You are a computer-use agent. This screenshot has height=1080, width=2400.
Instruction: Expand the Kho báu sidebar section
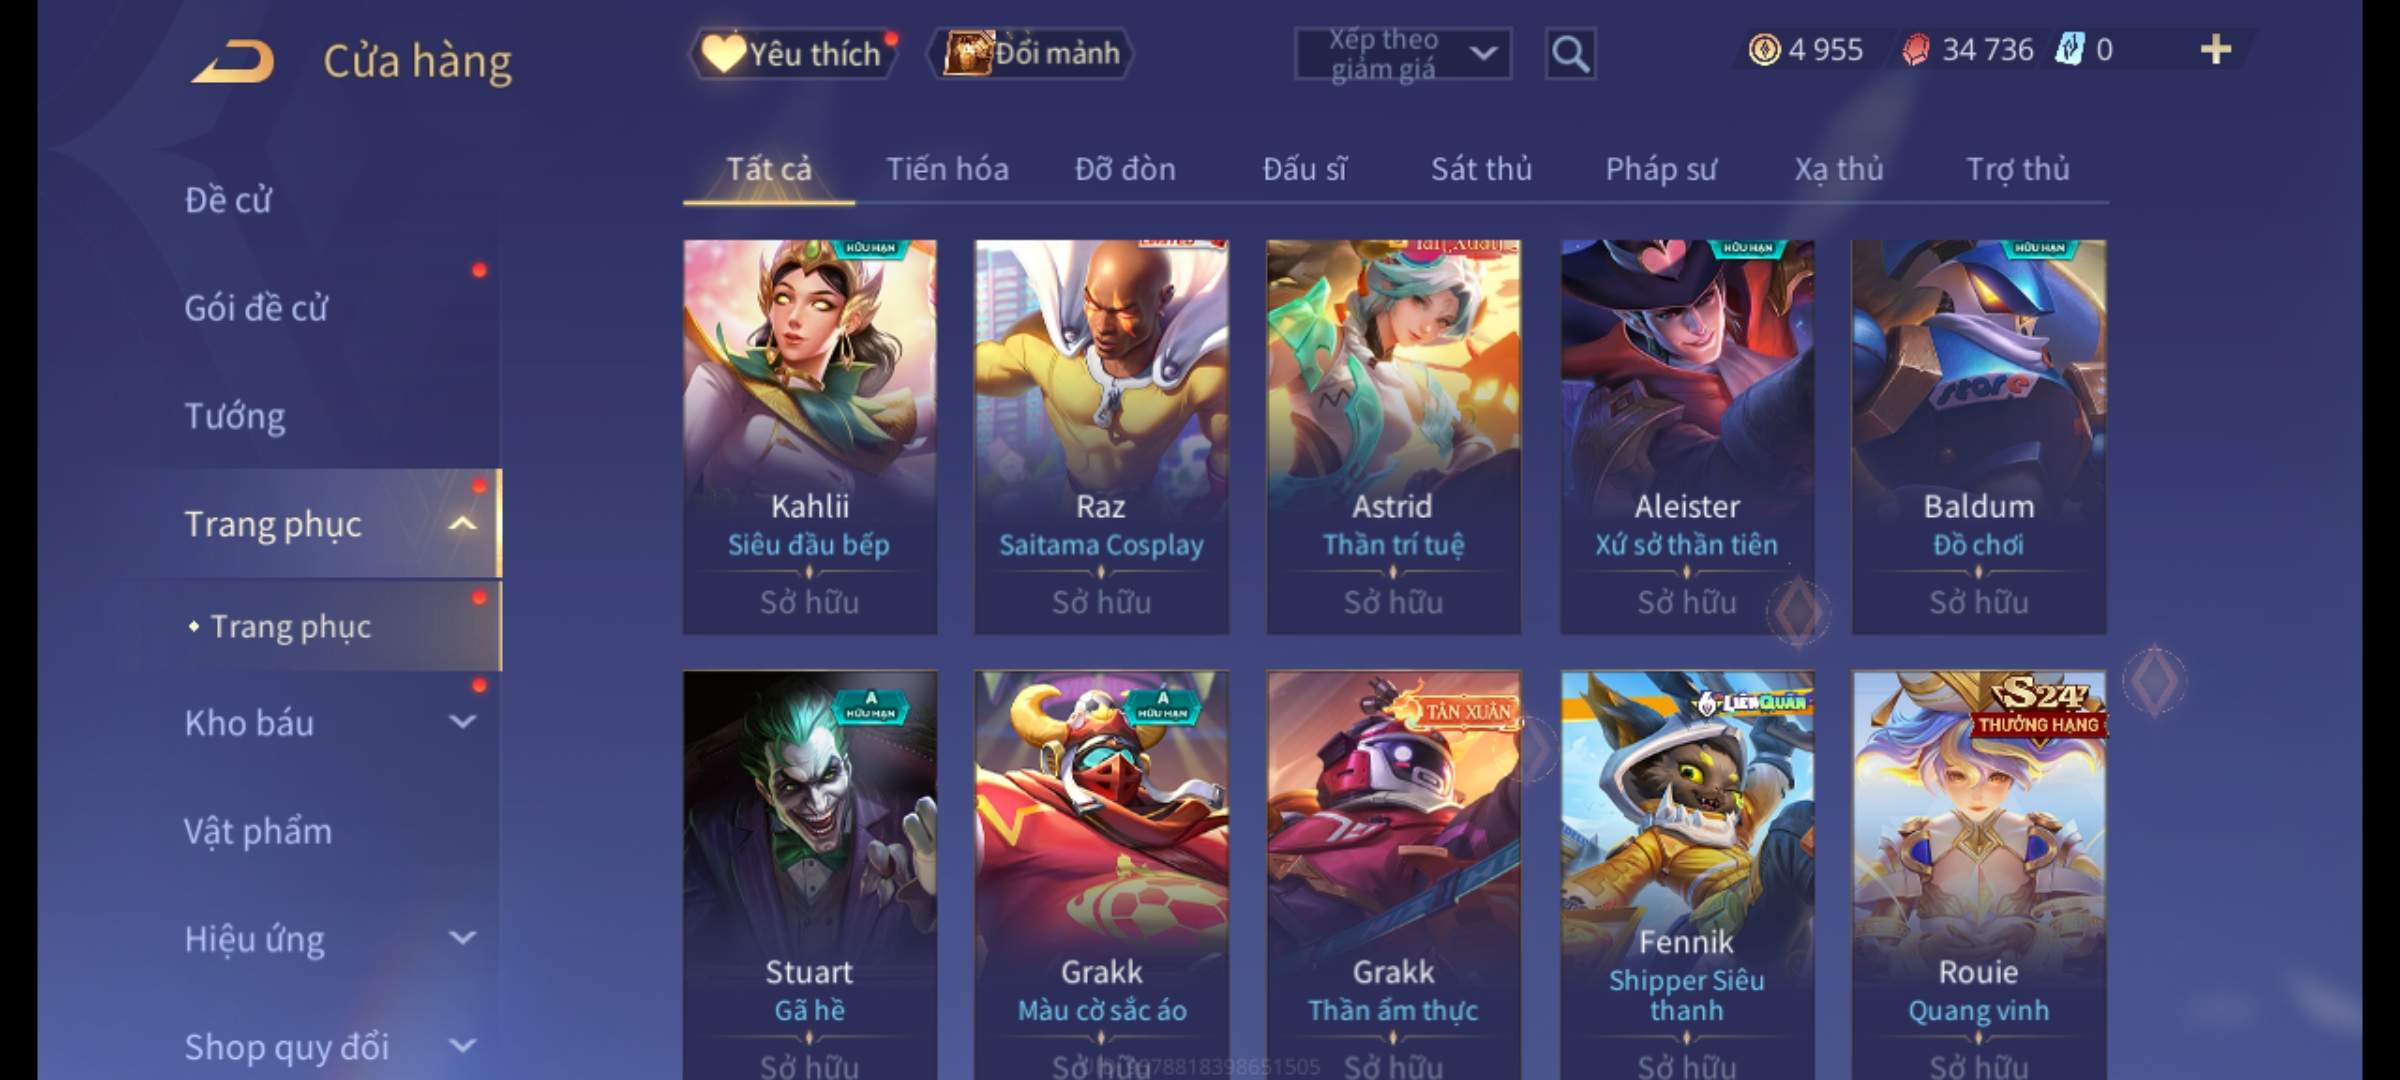coord(462,722)
